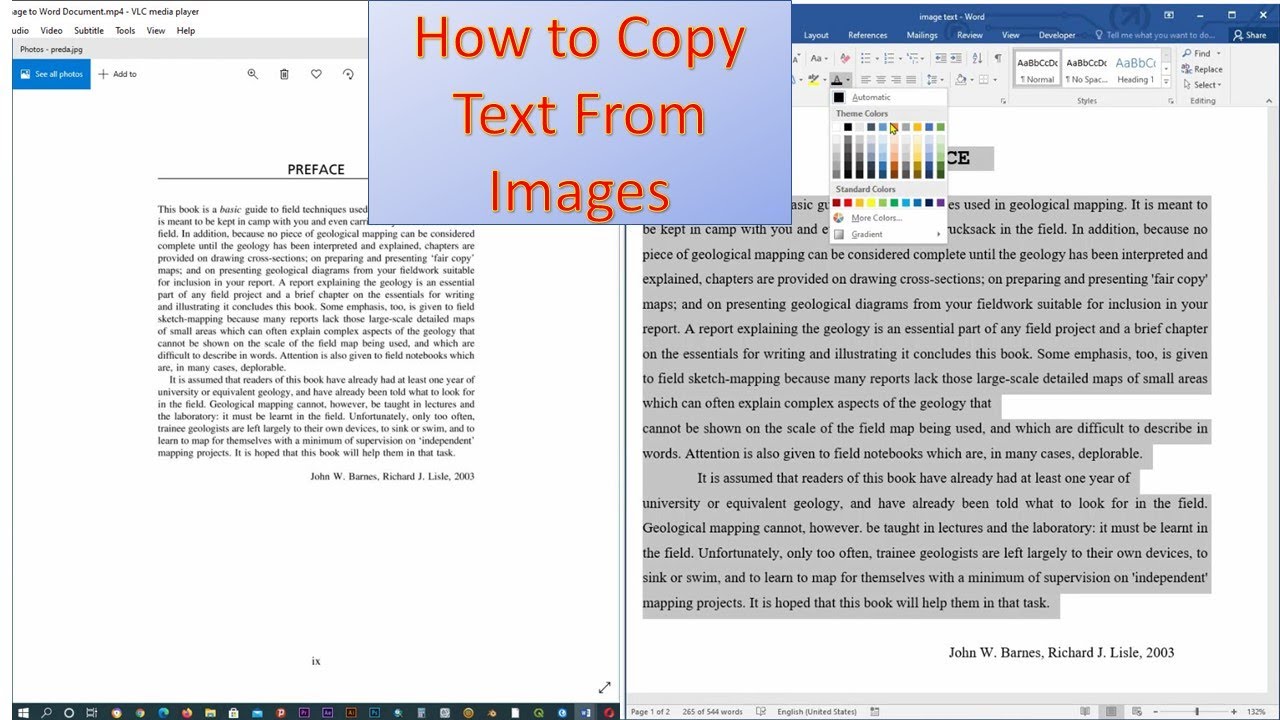Pick the black theme color swatch
This screenshot has width=1280, height=720.
[x=848, y=127]
